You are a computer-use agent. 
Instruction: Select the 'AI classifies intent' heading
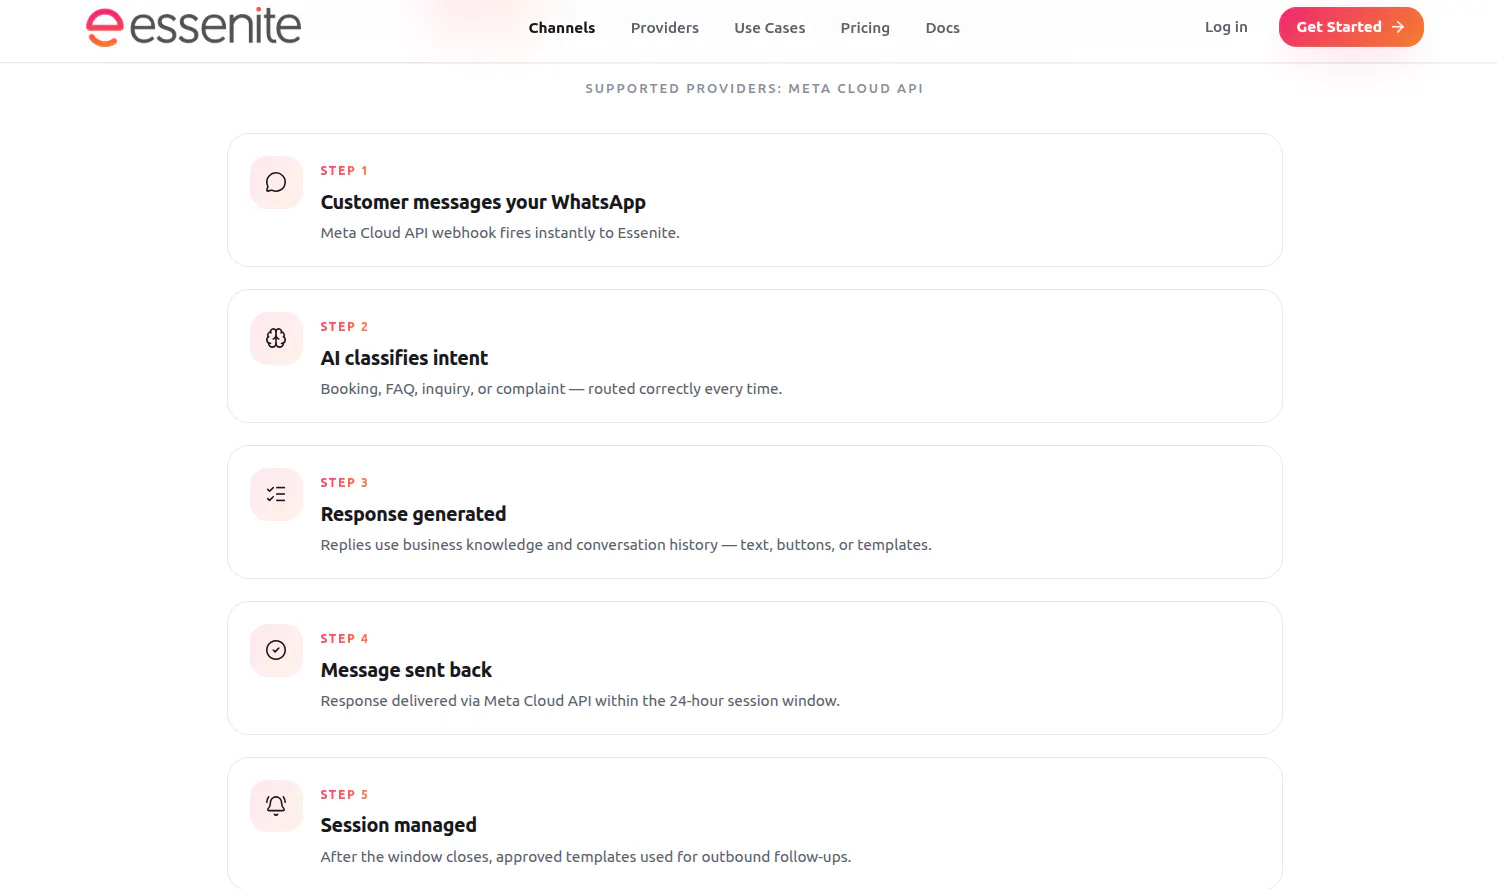click(404, 358)
